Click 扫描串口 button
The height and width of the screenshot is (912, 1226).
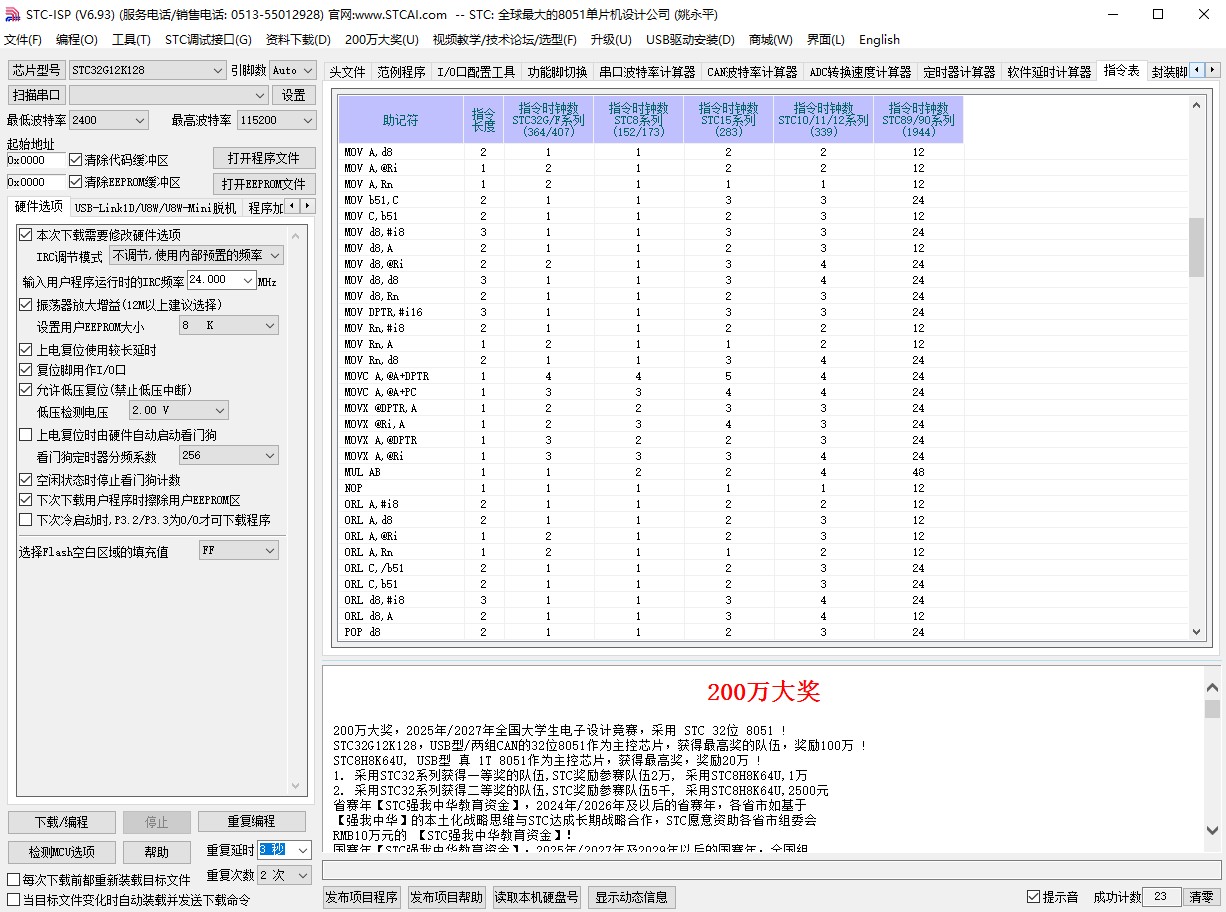pyautogui.click(x=36, y=95)
